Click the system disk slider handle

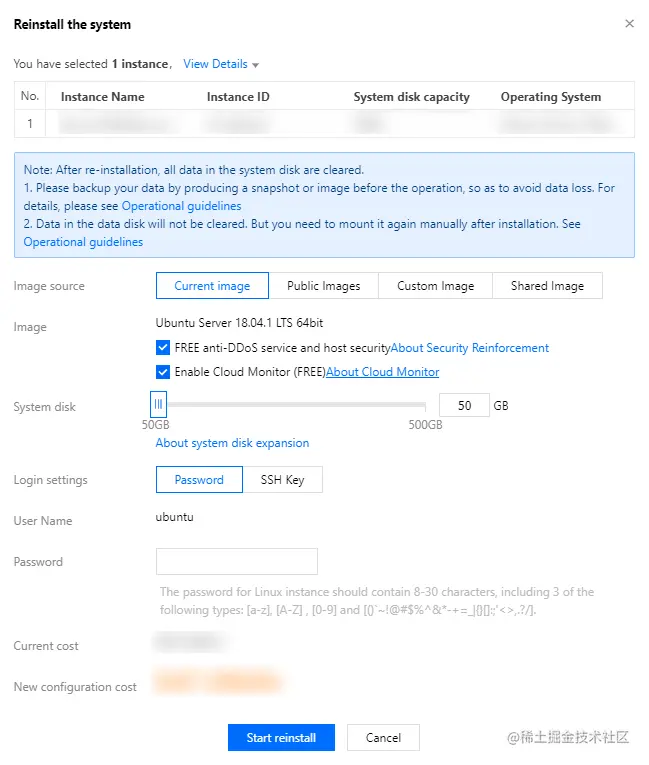point(158,404)
